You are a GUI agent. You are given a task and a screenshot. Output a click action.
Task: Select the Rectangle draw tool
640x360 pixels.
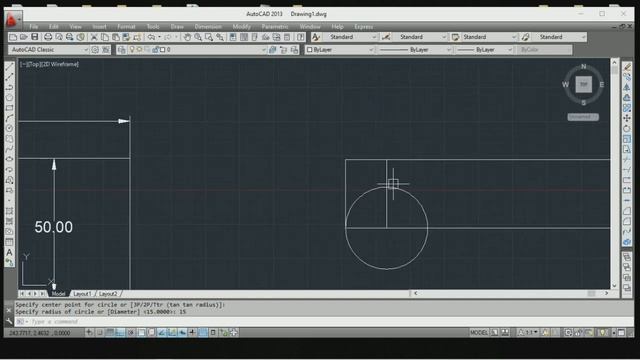coord(9,108)
